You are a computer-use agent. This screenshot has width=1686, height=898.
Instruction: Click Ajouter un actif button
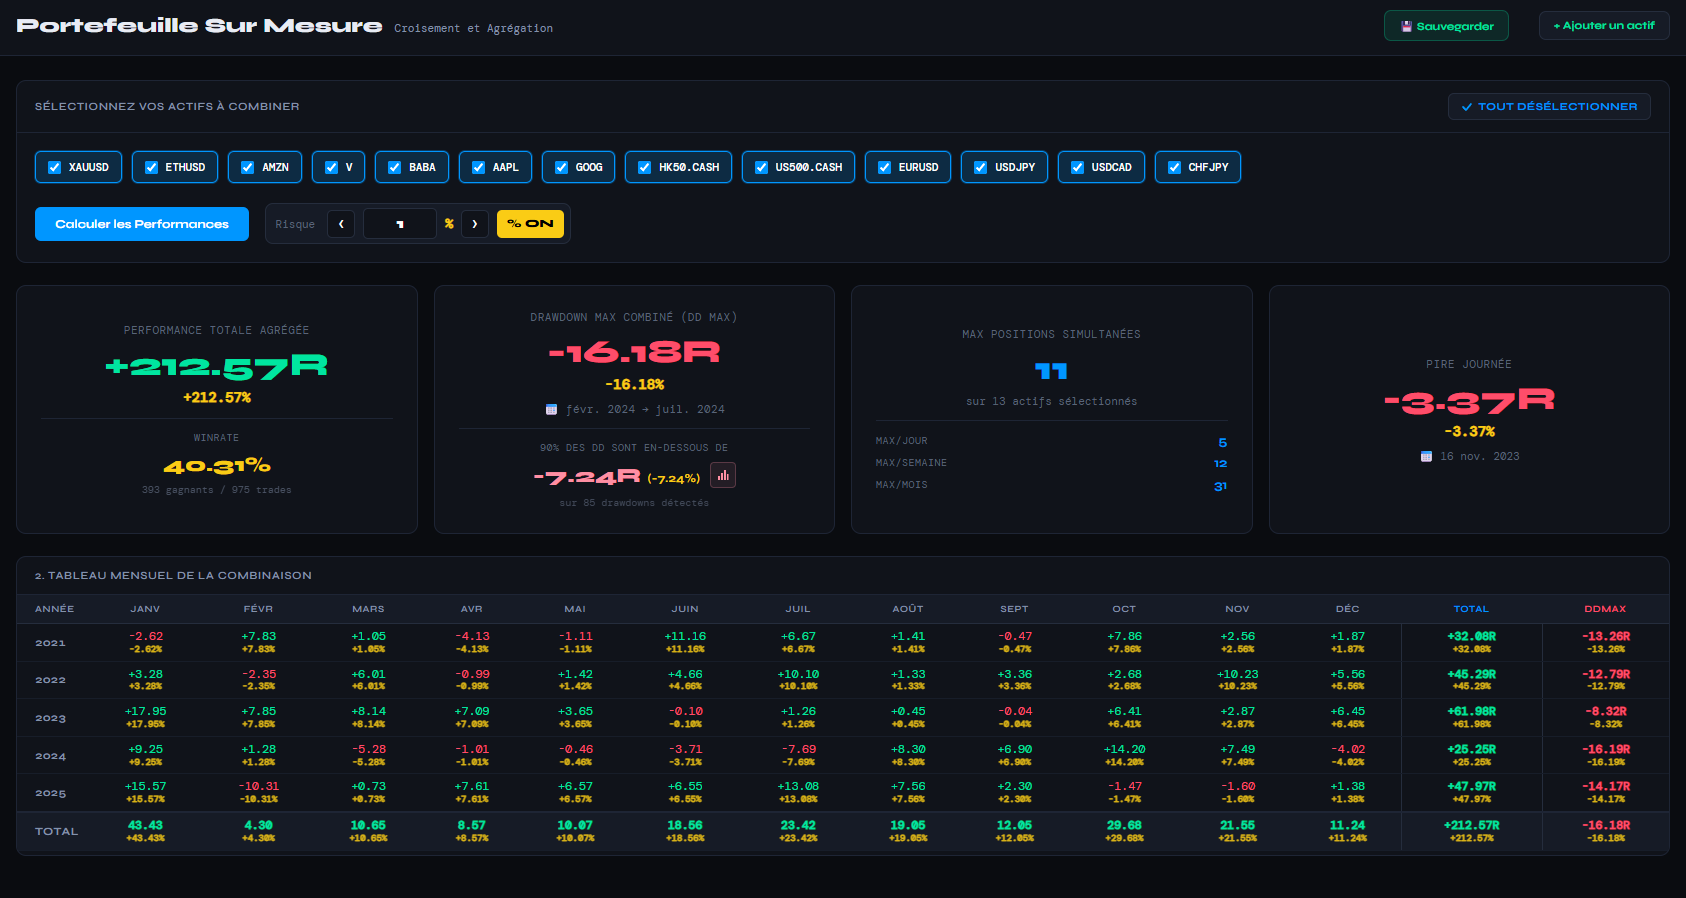1604,26
